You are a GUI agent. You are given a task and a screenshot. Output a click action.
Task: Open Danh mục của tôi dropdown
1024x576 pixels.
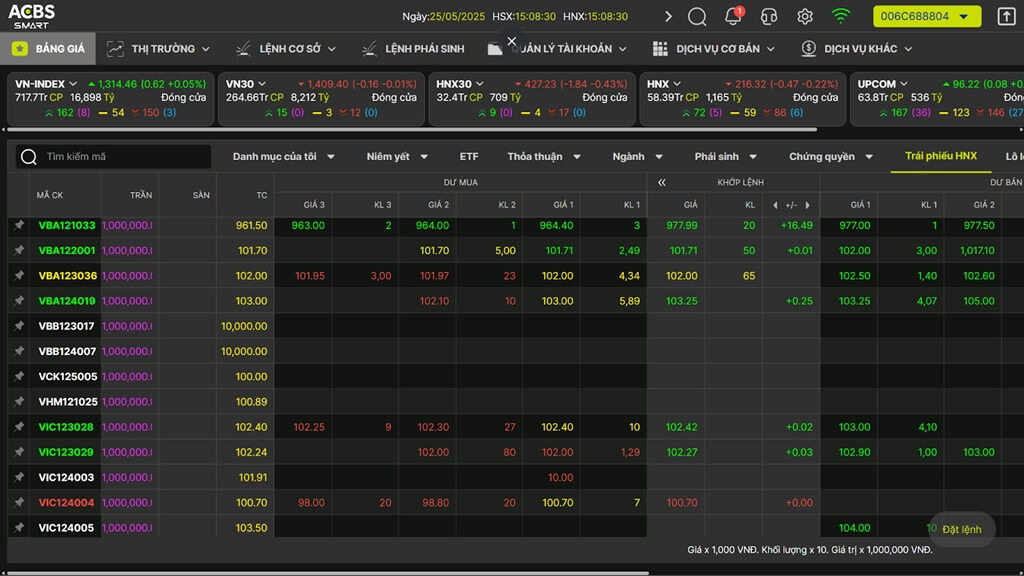pos(283,157)
